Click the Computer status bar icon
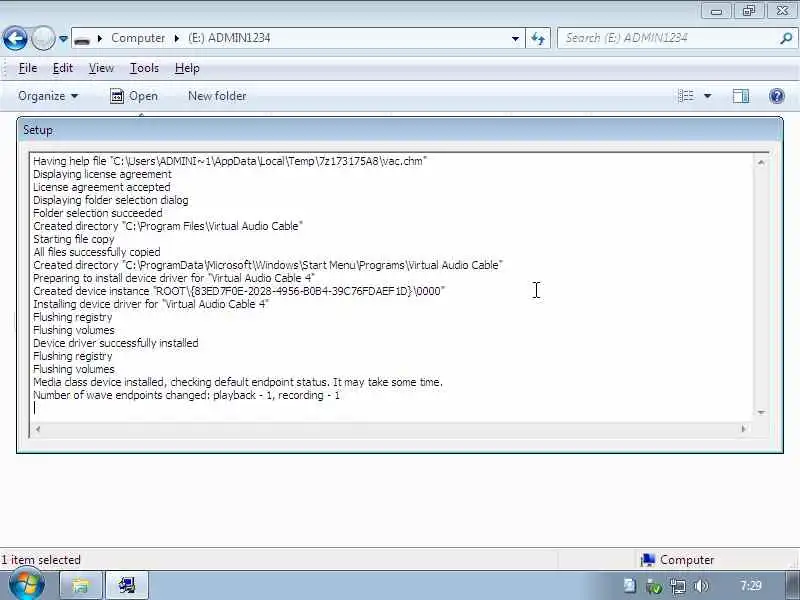The height and width of the screenshot is (600, 800). pos(647,560)
